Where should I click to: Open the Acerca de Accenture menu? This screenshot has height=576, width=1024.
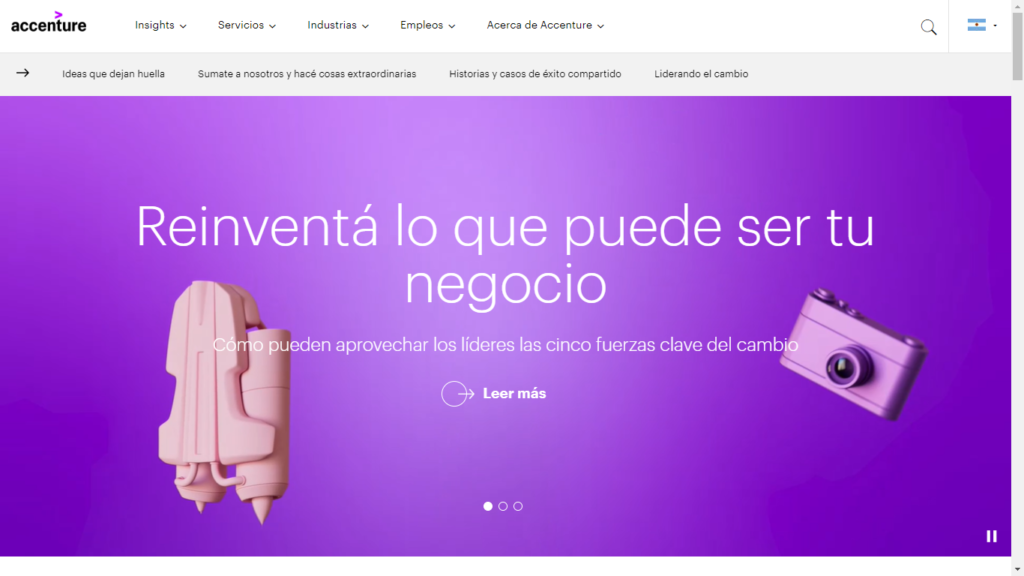[545, 25]
